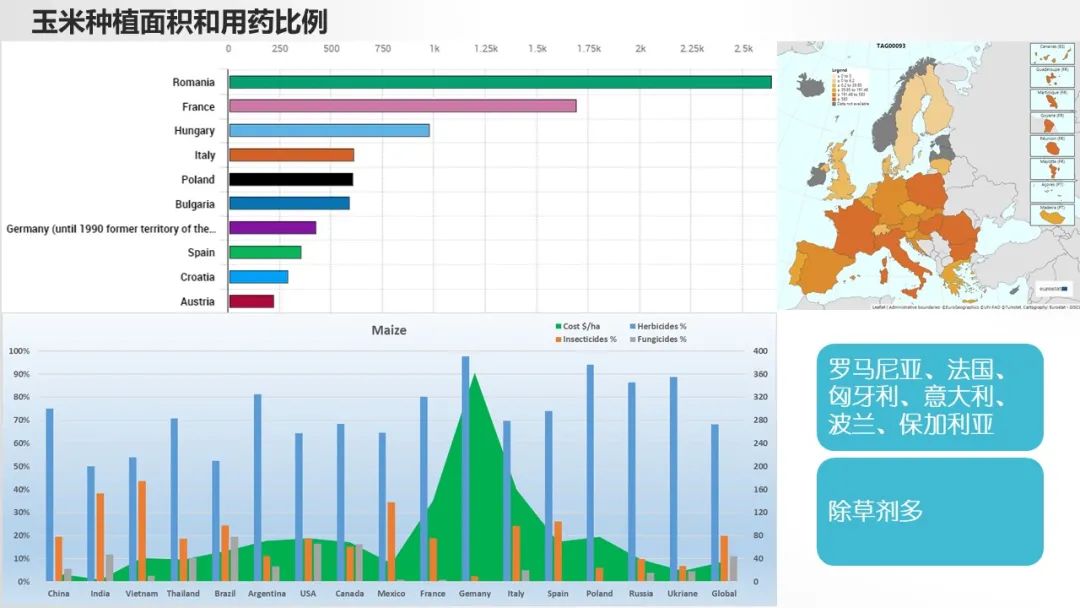Click the blue Herbicides % legend swatch
Image resolution: width=1080 pixels, height=608 pixels.
tap(632, 326)
